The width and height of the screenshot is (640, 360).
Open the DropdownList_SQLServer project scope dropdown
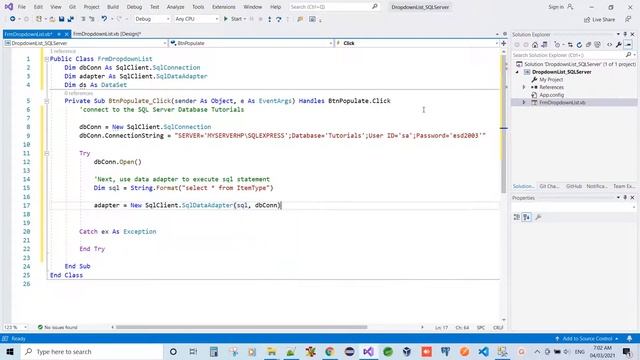[x=86, y=43]
